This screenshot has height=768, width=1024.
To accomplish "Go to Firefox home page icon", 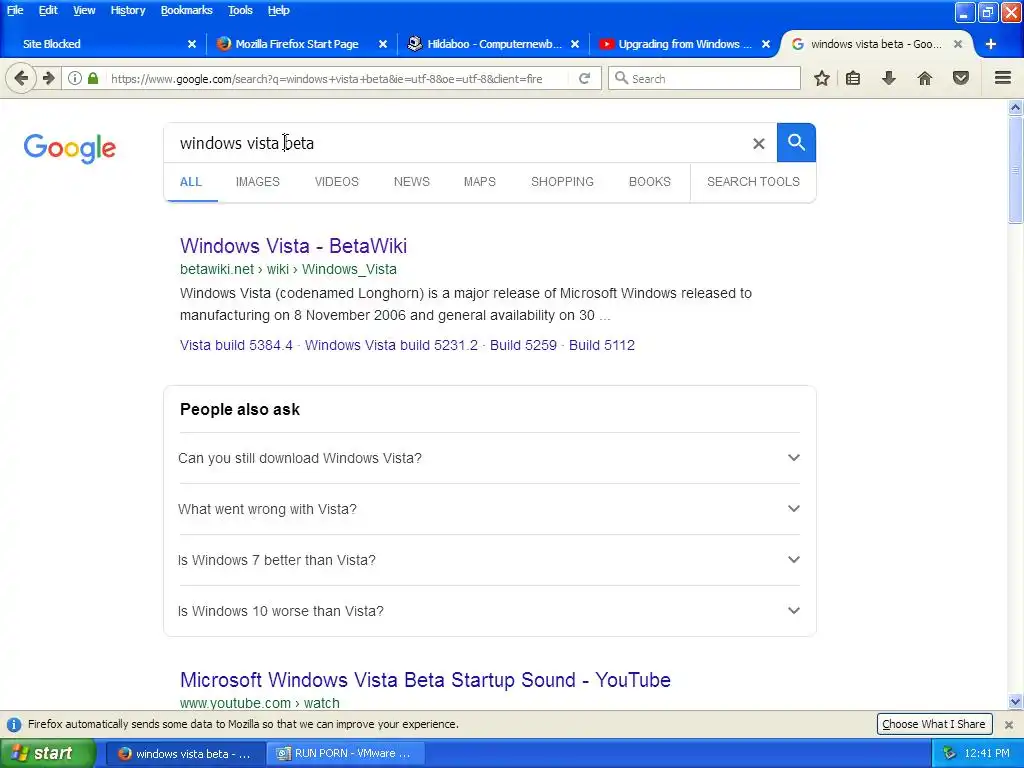I will [925, 78].
